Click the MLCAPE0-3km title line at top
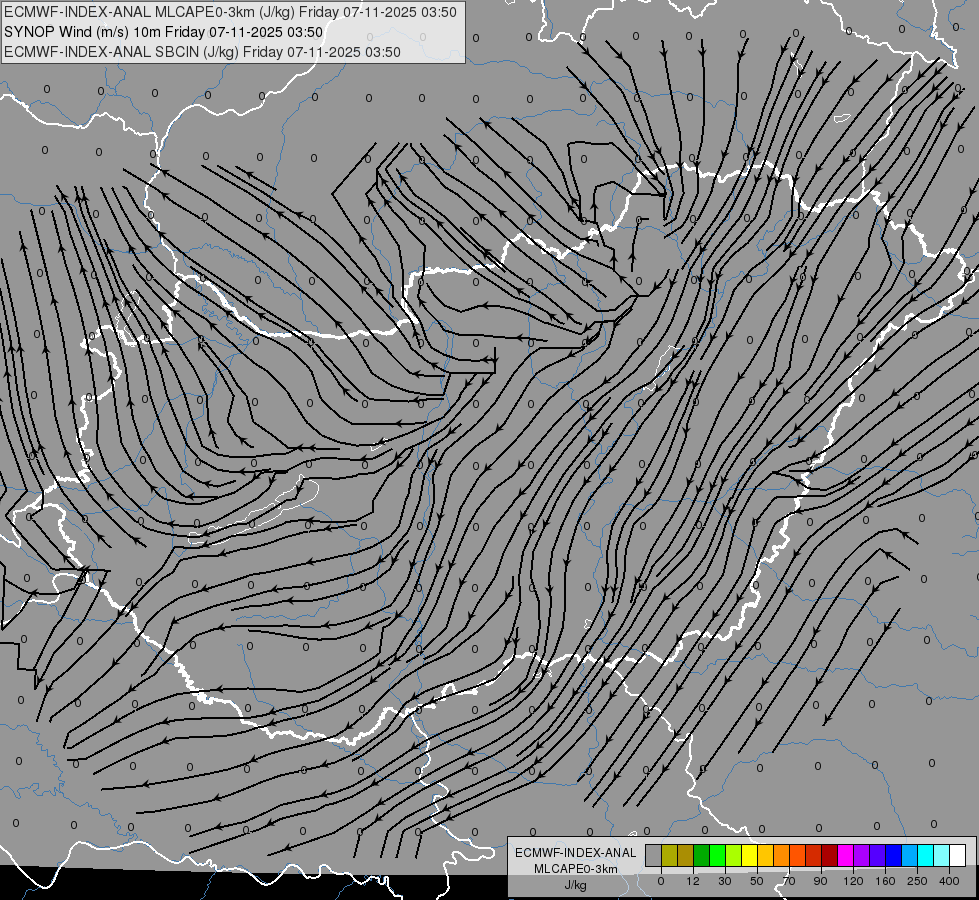The width and height of the screenshot is (979, 900). coord(230,12)
